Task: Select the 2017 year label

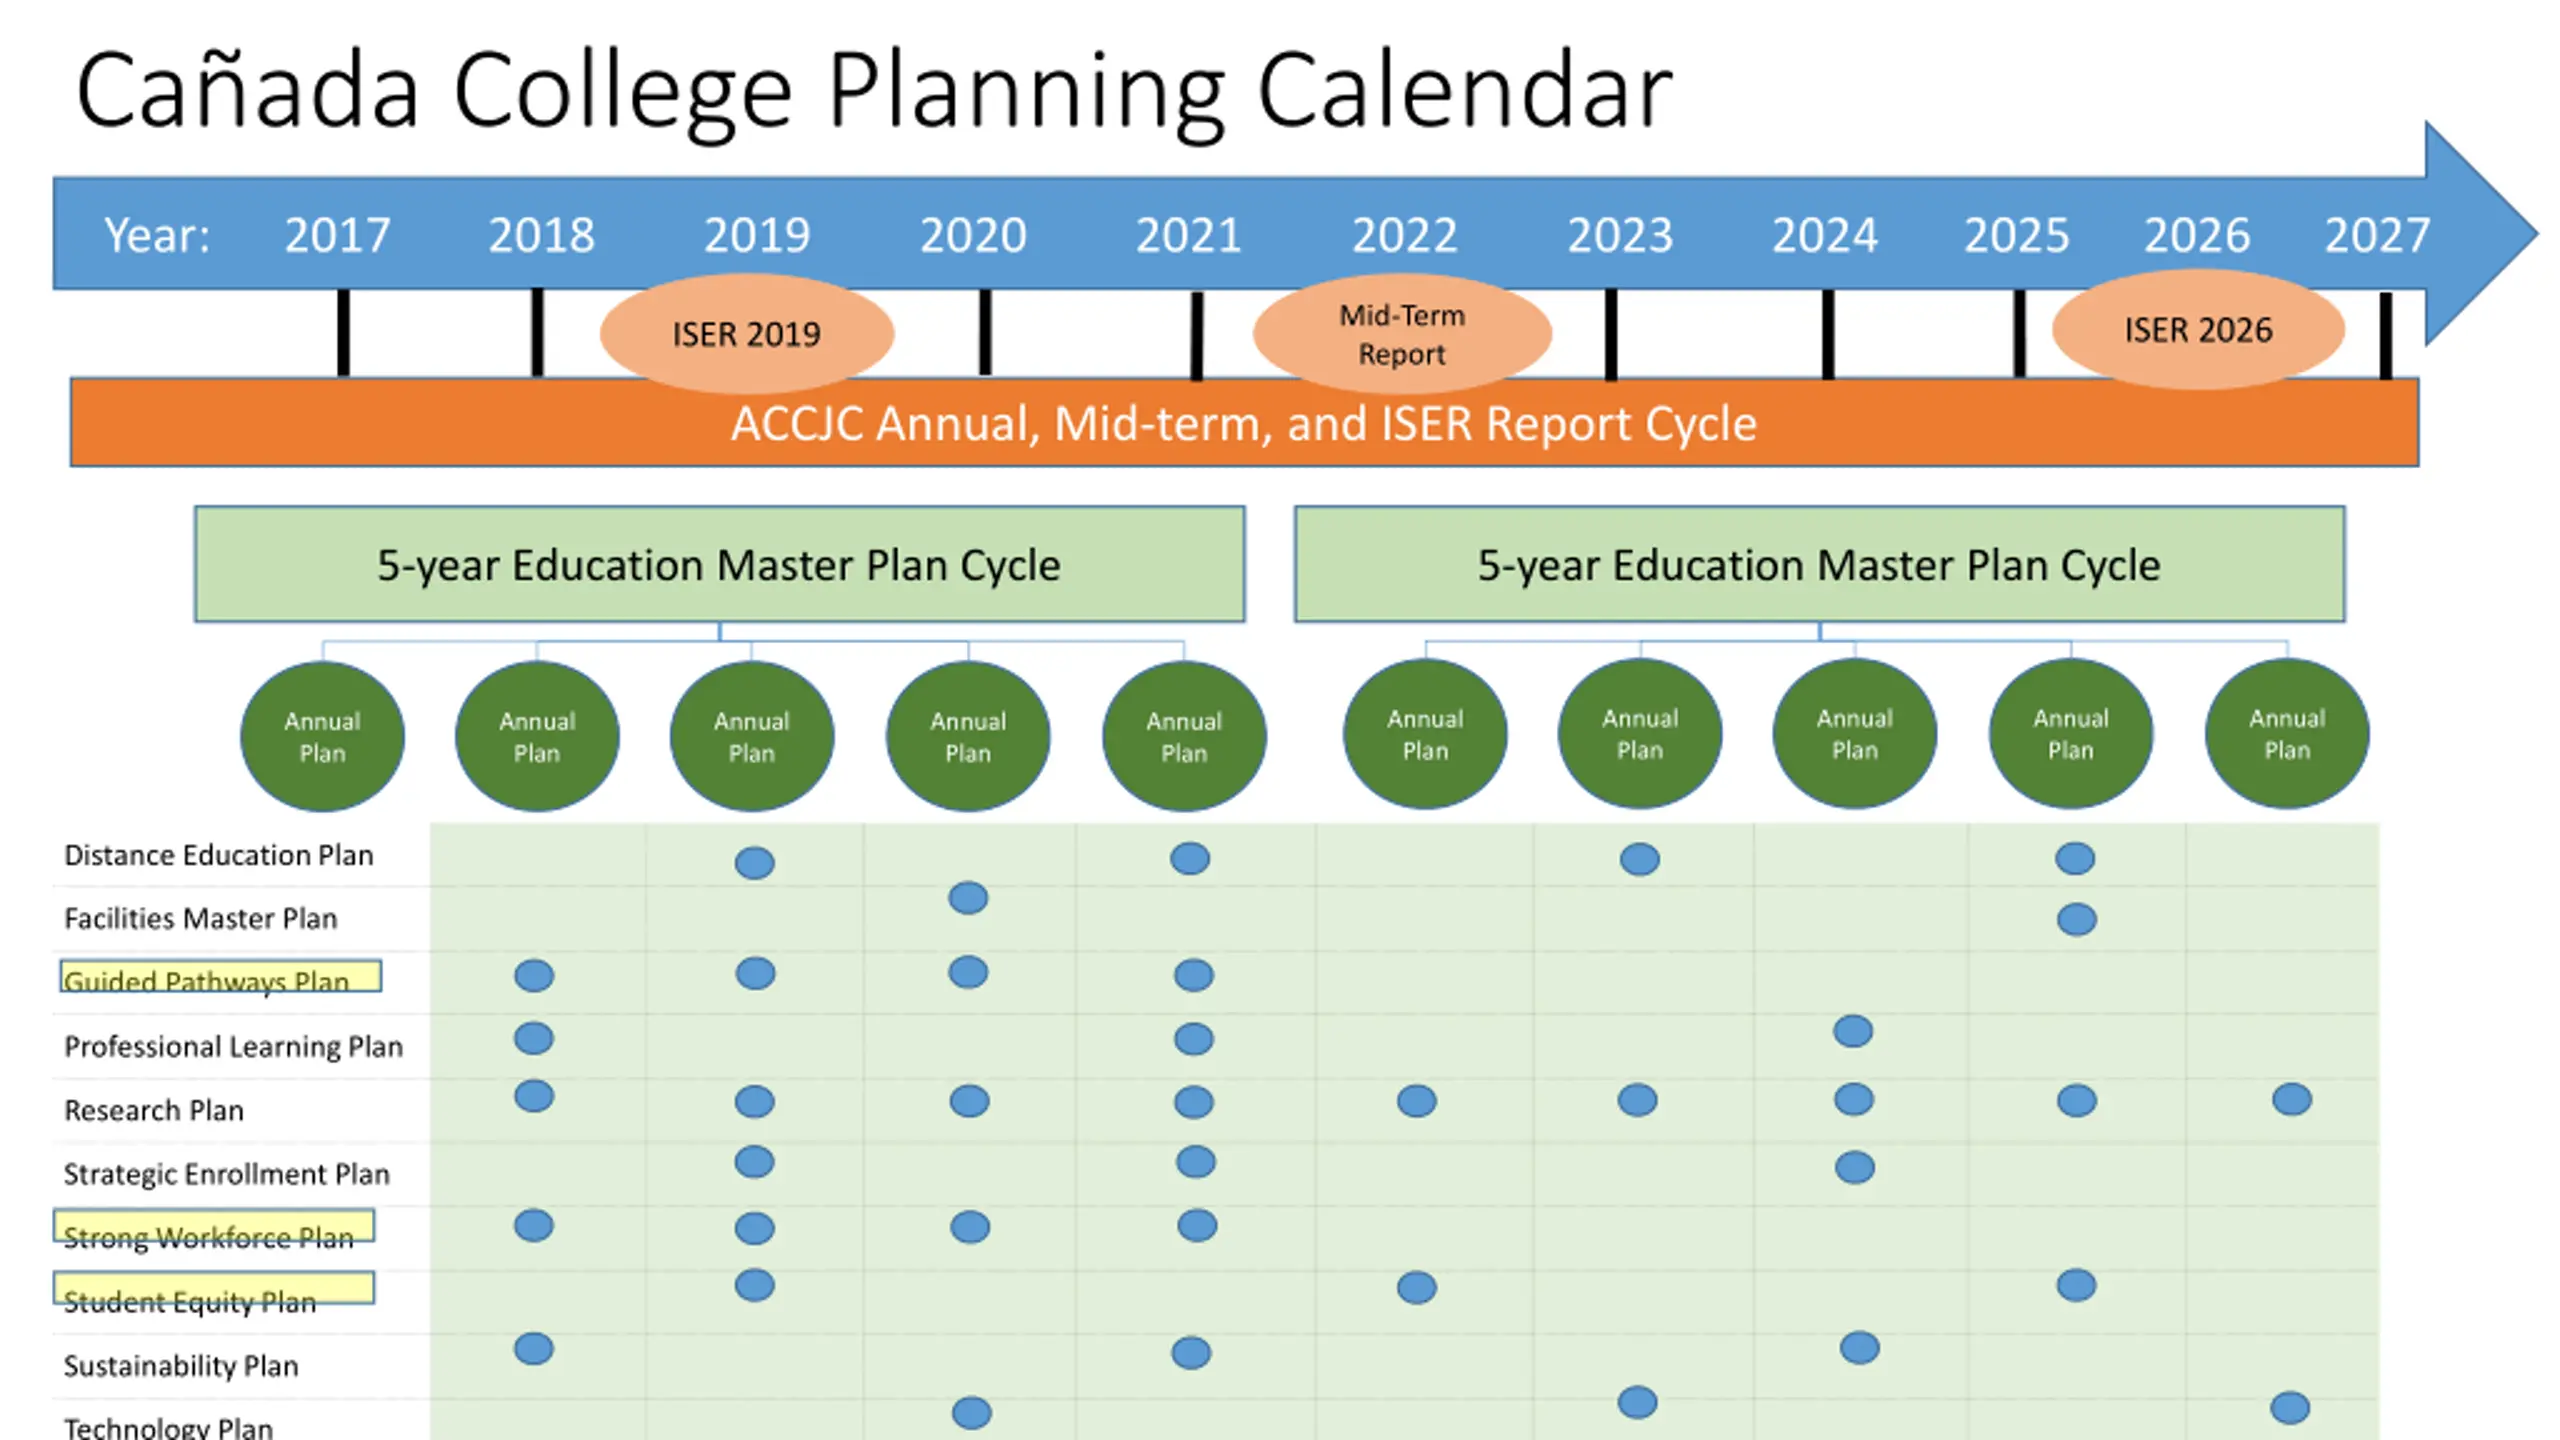Action: tap(337, 235)
